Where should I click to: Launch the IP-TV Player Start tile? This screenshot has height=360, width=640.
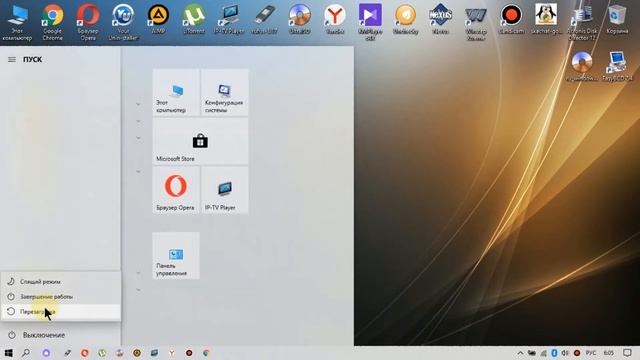pos(224,190)
